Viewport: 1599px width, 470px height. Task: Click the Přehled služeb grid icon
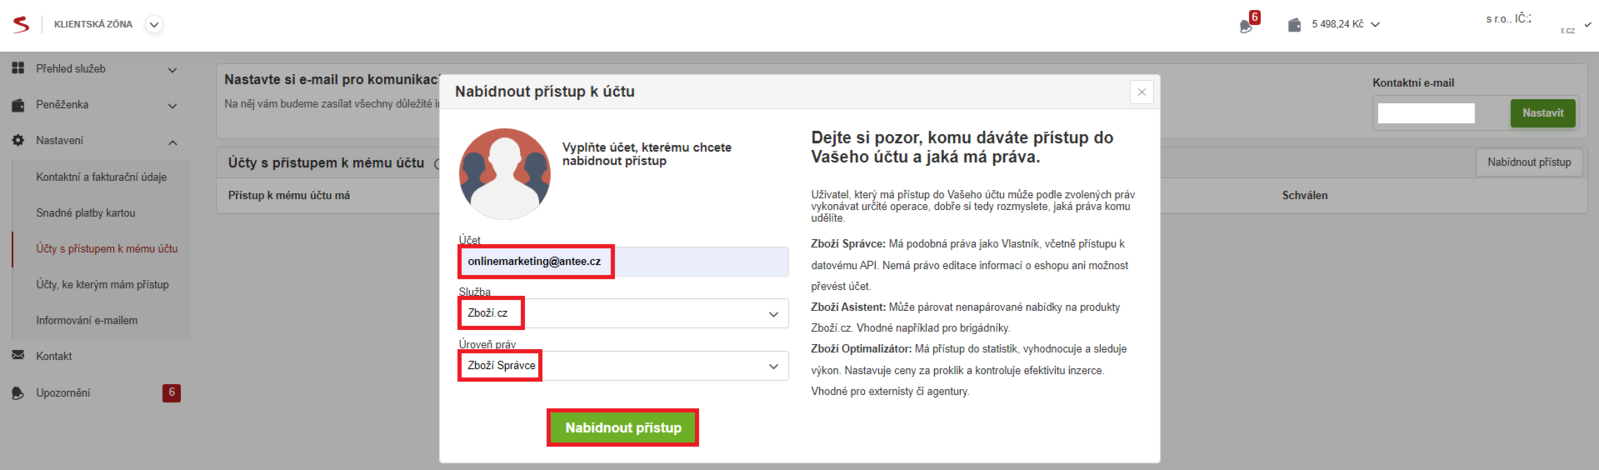18,68
